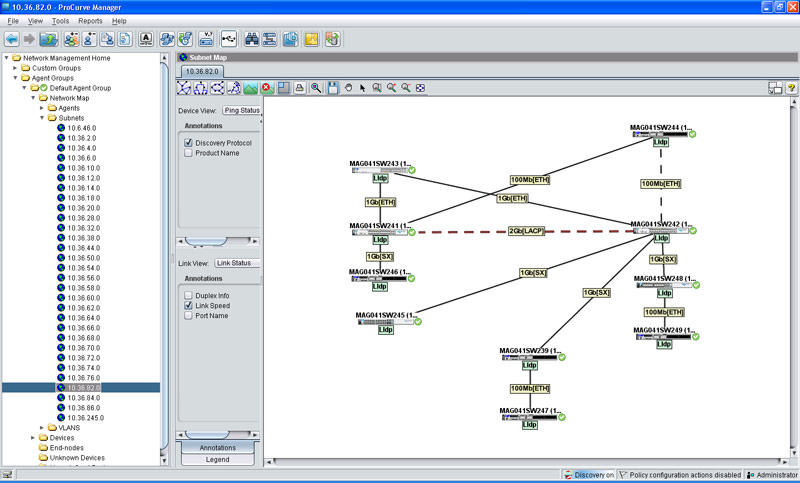
Task: Toggle the Discovery Protocol checkbox
Action: (x=188, y=143)
